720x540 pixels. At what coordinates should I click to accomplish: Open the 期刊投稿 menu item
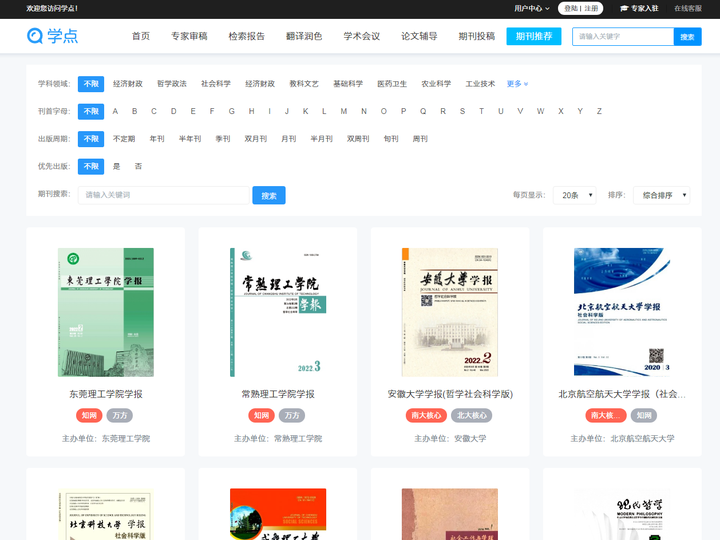[477, 36]
